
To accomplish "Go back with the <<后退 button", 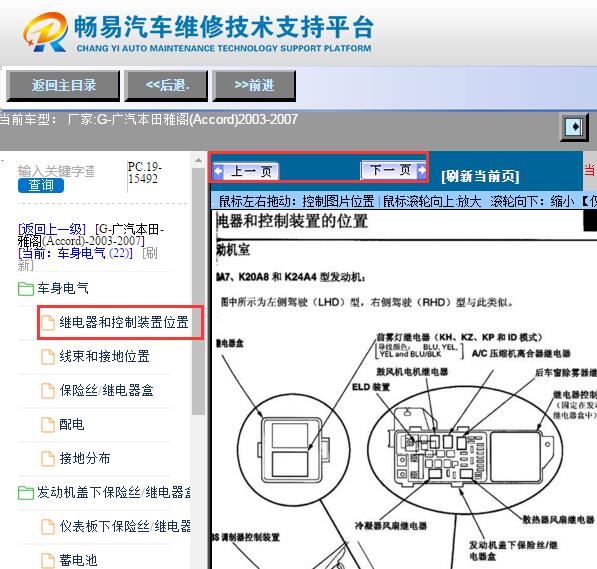I will (x=166, y=86).
